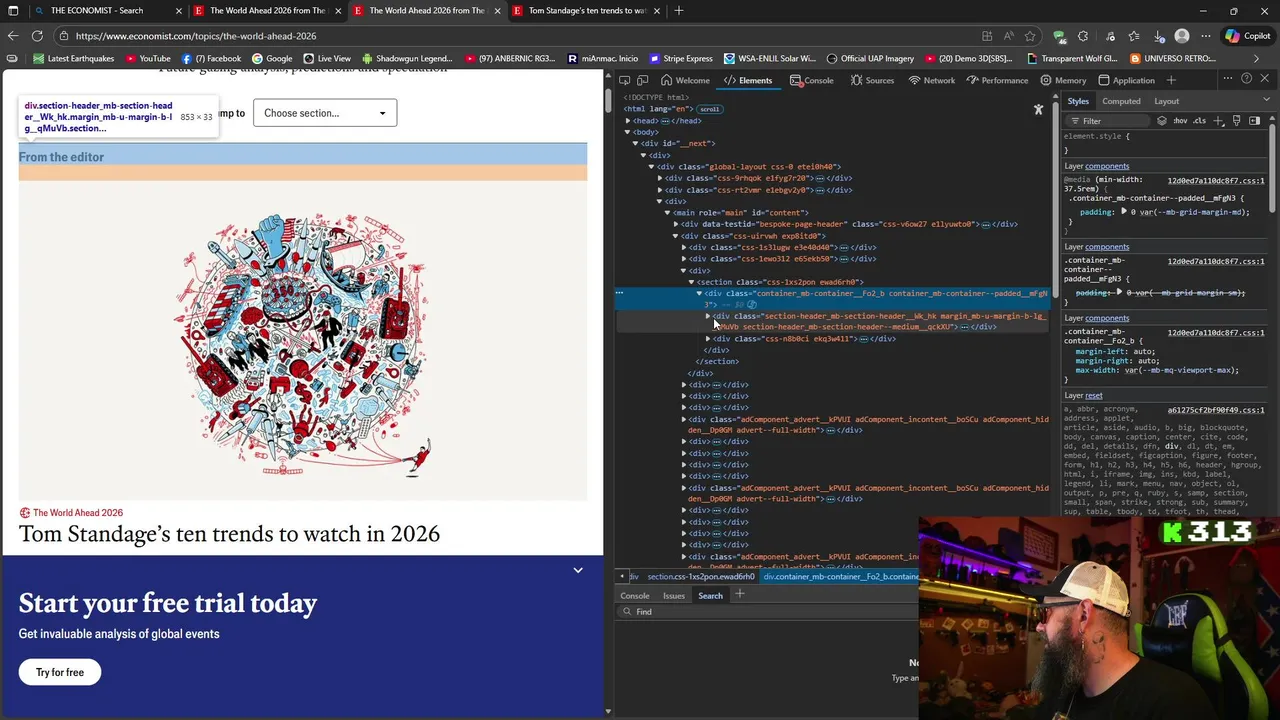Image resolution: width=1280 pixels, height=720 pixels.
Task: Open the Welcome tab in DevTools
Action: click(x=685, y=80)
